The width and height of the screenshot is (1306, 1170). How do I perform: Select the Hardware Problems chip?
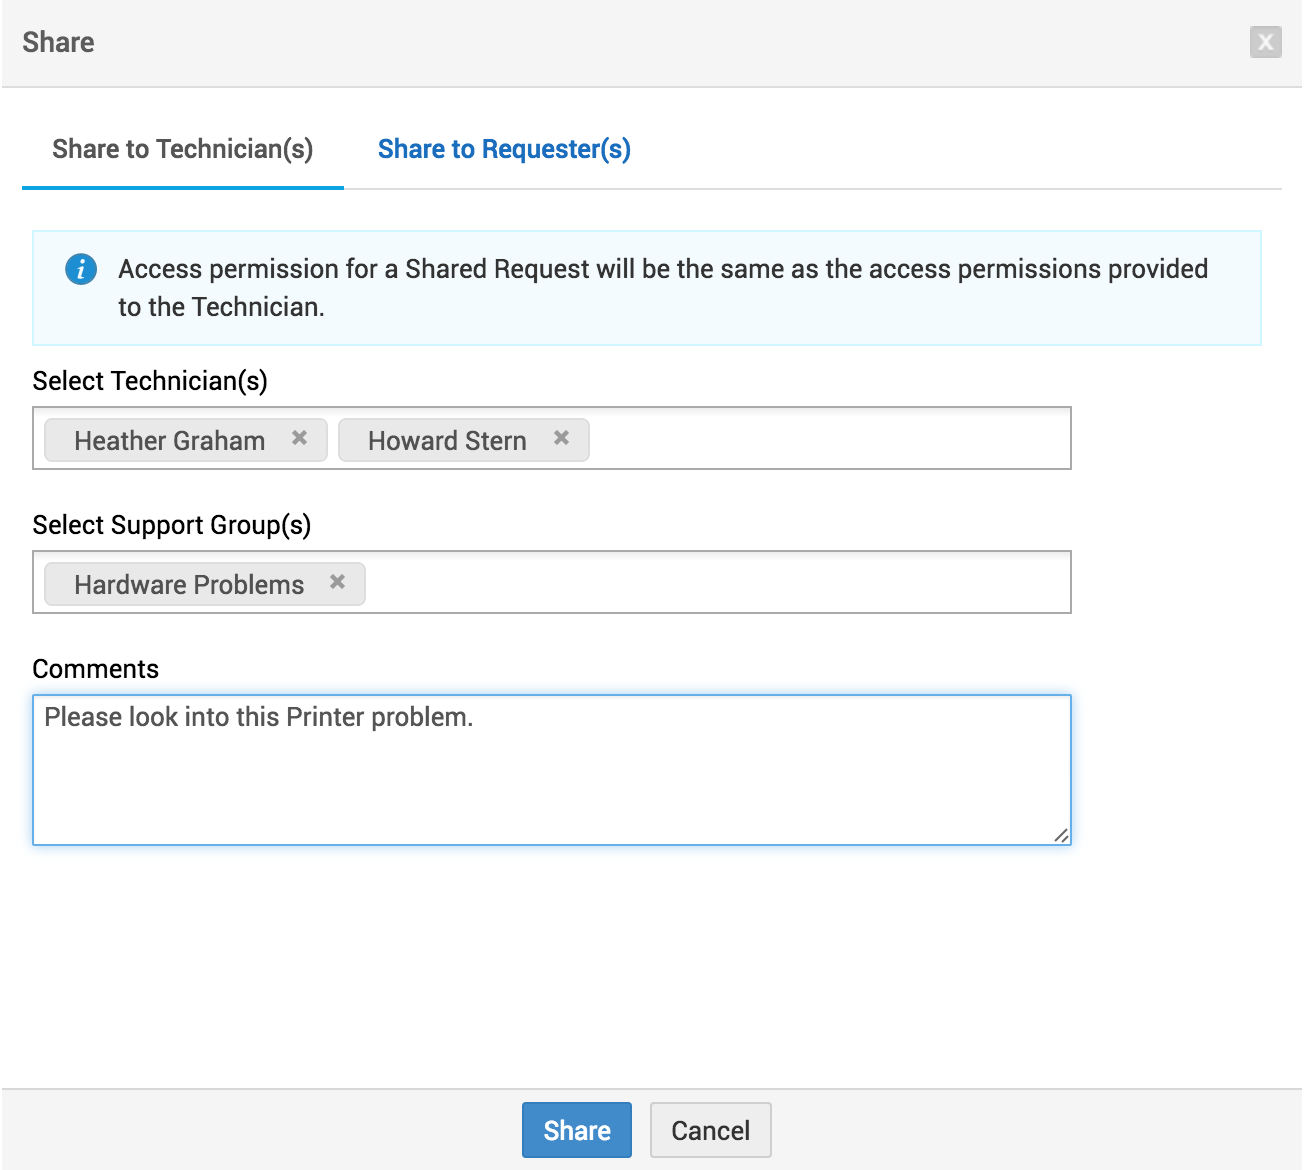[188, 585]
